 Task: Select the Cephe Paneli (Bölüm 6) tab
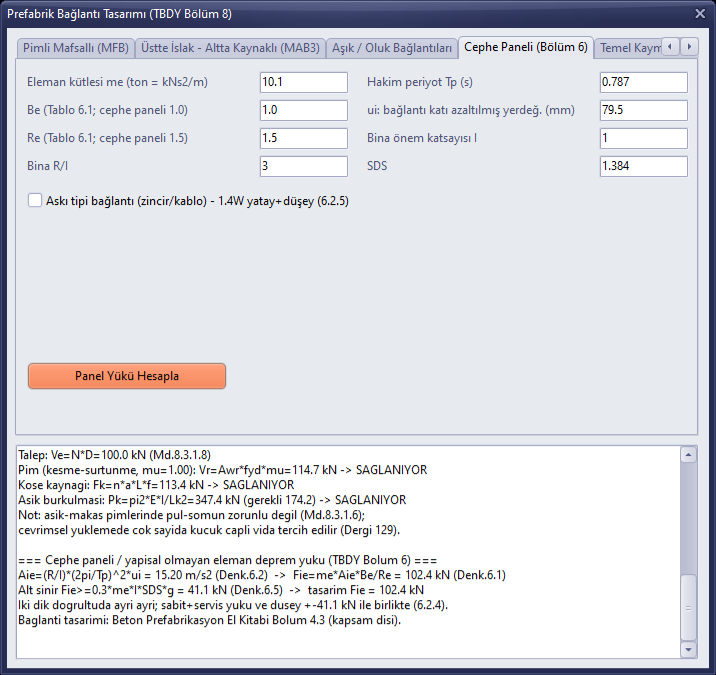[526, 47]
